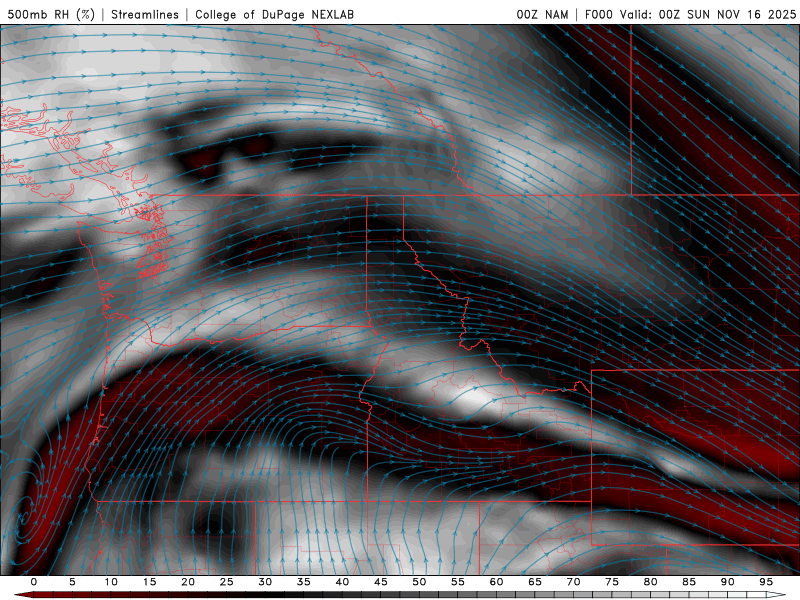800x600 pixels.
Task: Click the '65' value on humidity scale
Action: (535, 582)
